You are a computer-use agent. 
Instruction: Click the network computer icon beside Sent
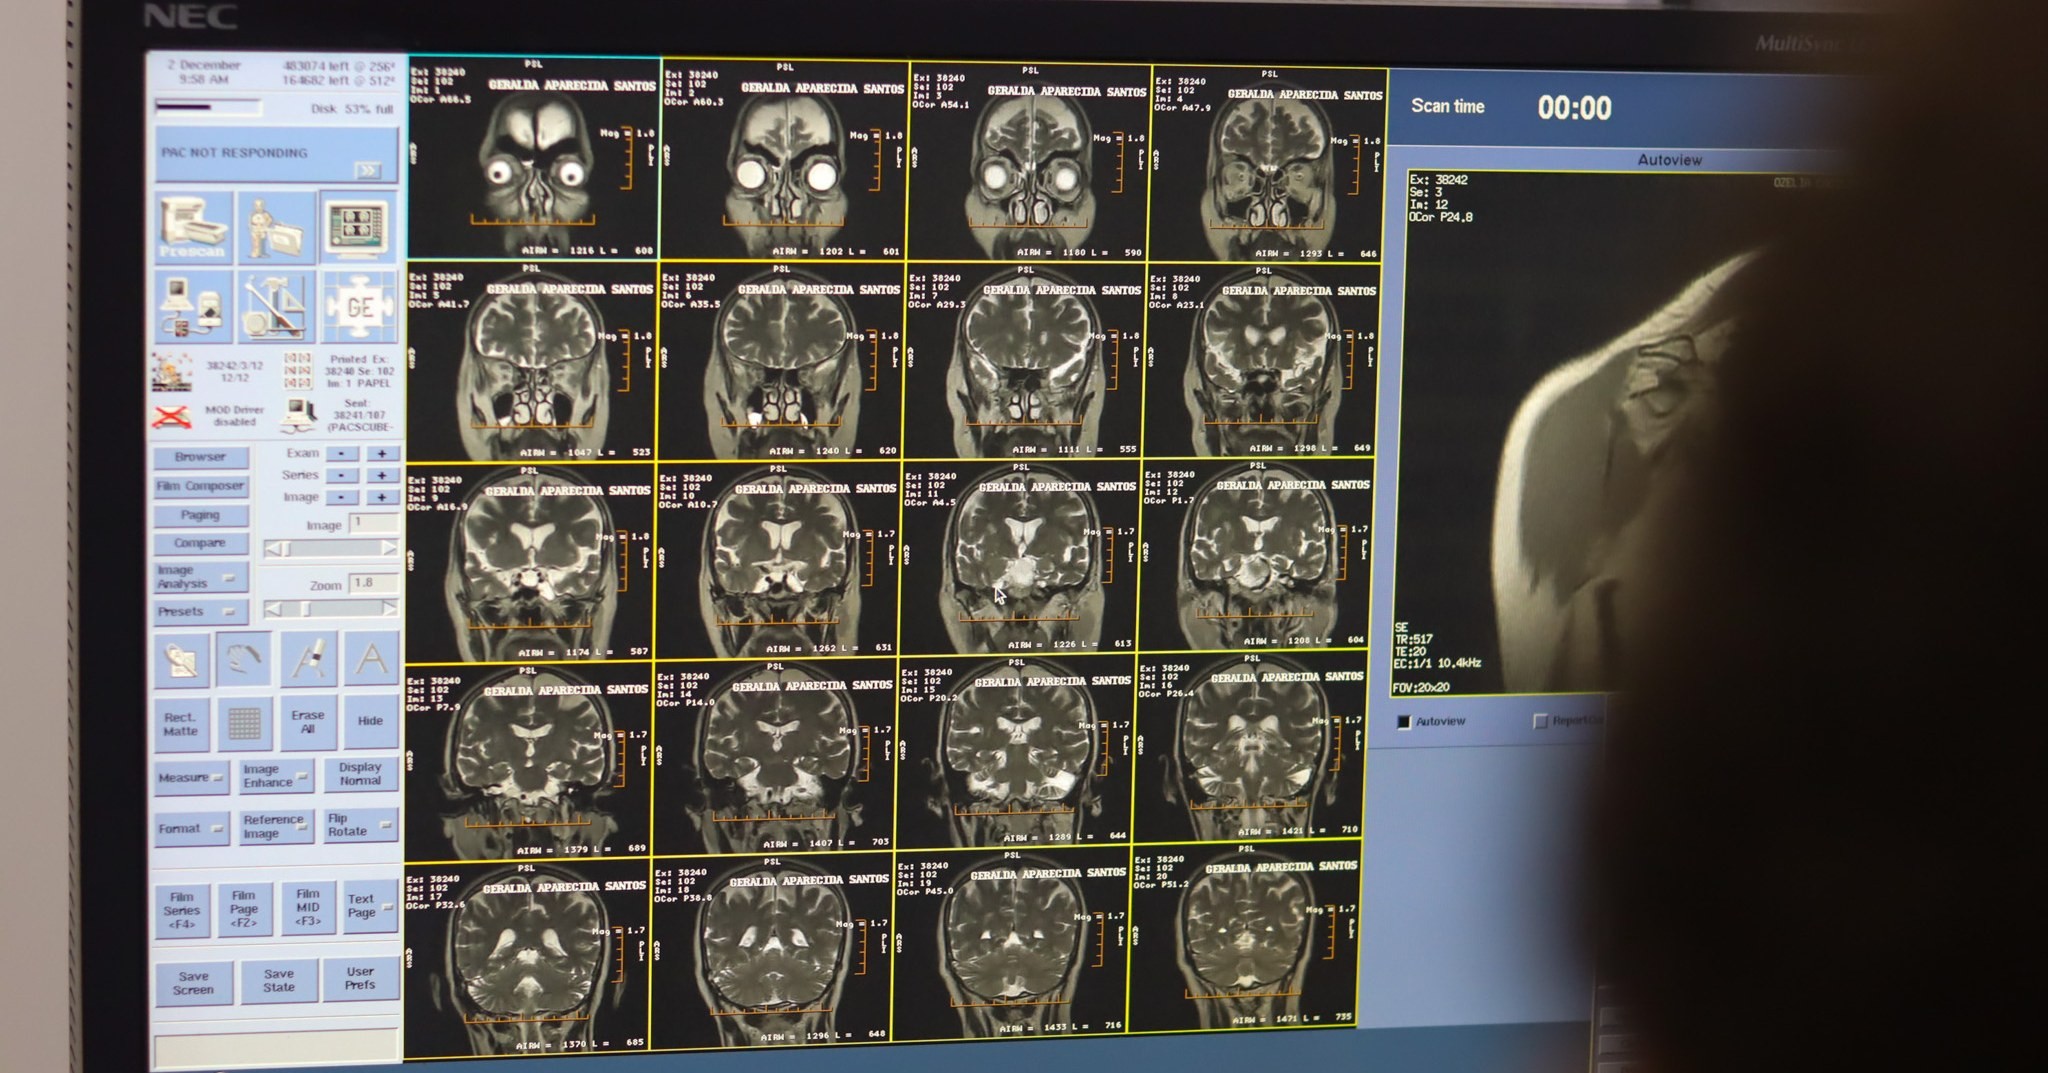[297, 415]
